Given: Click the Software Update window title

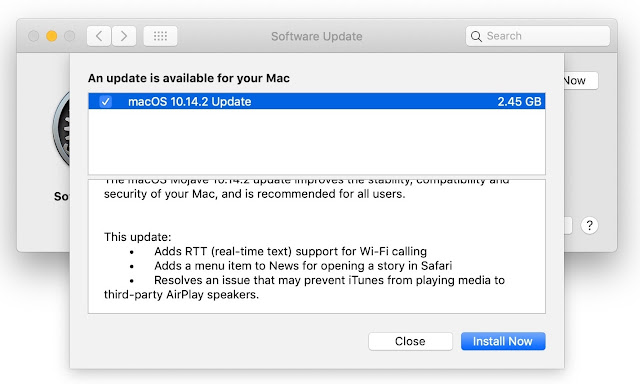Looking at the screenshot, I should click(317, 36).
